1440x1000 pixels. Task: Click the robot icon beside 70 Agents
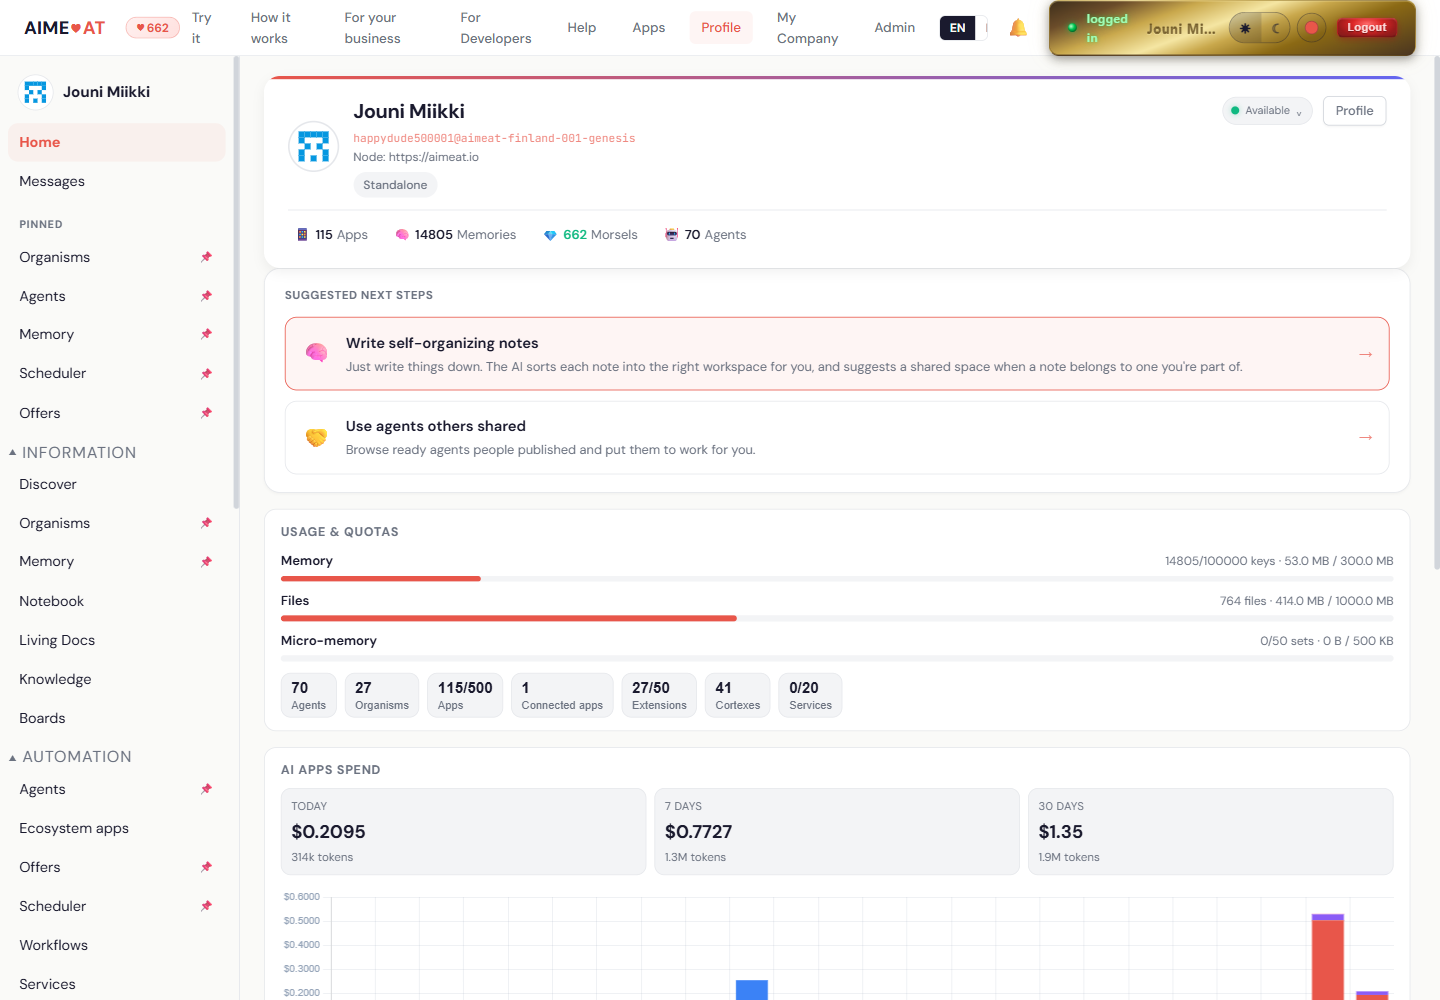[x=672, y=235]
